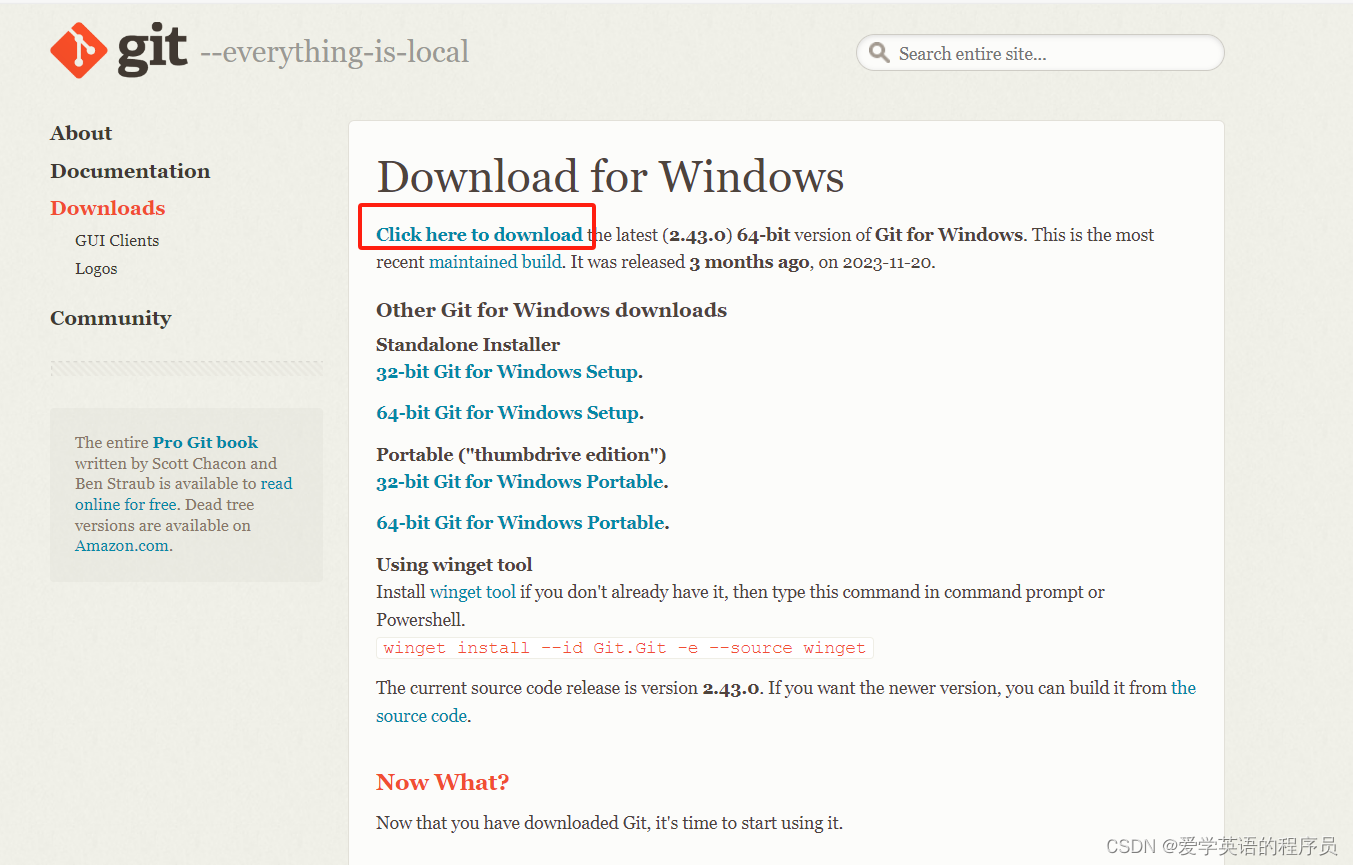
Task: Open GUI Clients submenu item
Action: (117, 240)
